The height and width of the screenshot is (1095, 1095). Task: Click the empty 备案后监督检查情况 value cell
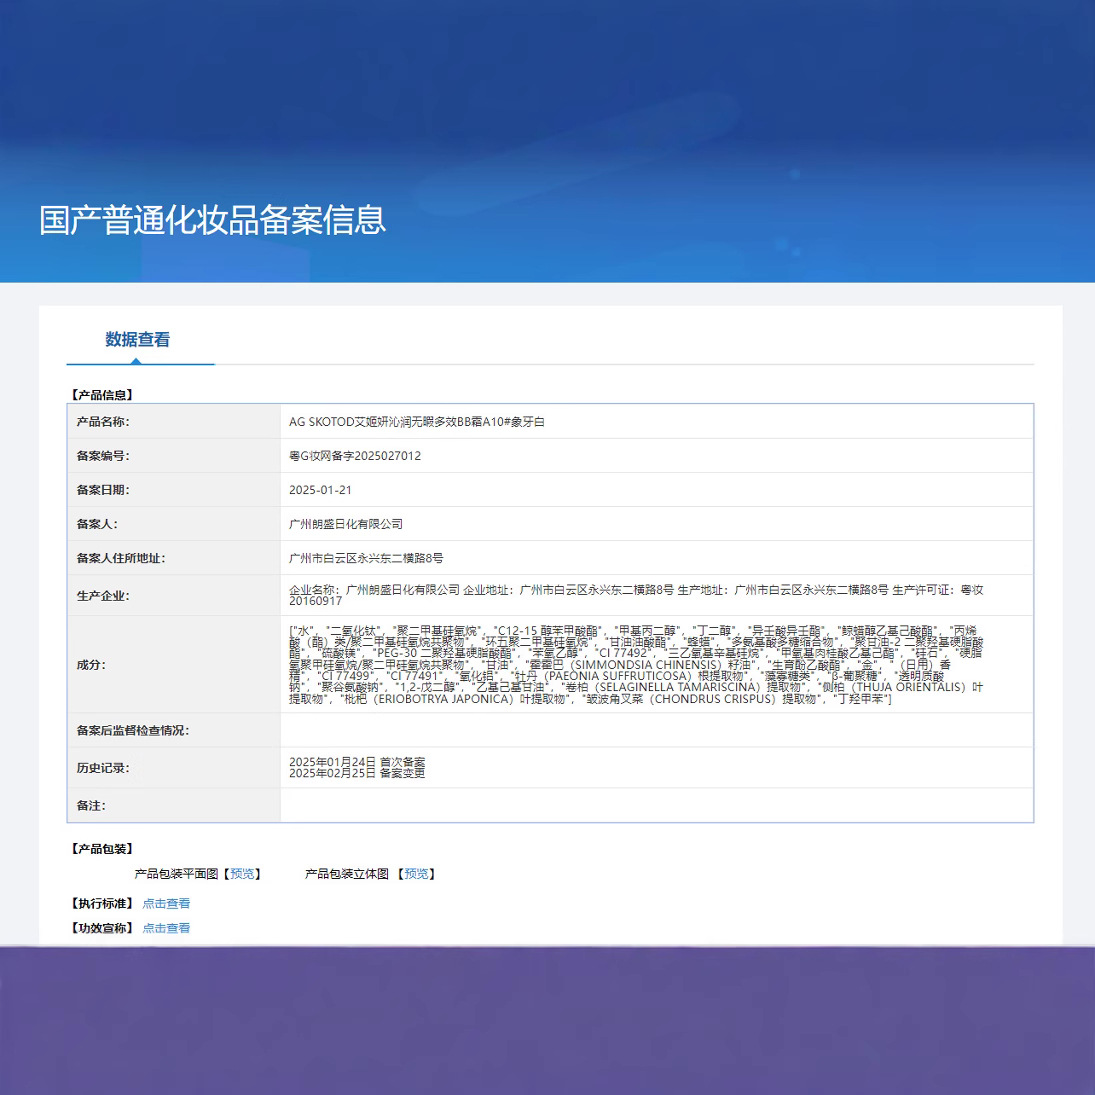[x=656, y=730]
